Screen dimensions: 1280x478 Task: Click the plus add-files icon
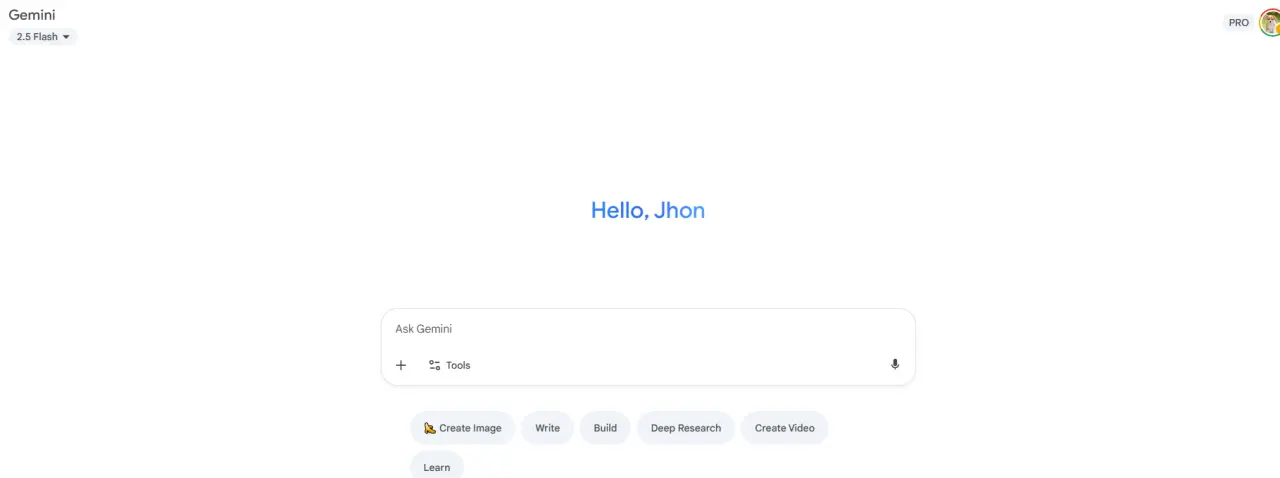click(x=401, y=365)
